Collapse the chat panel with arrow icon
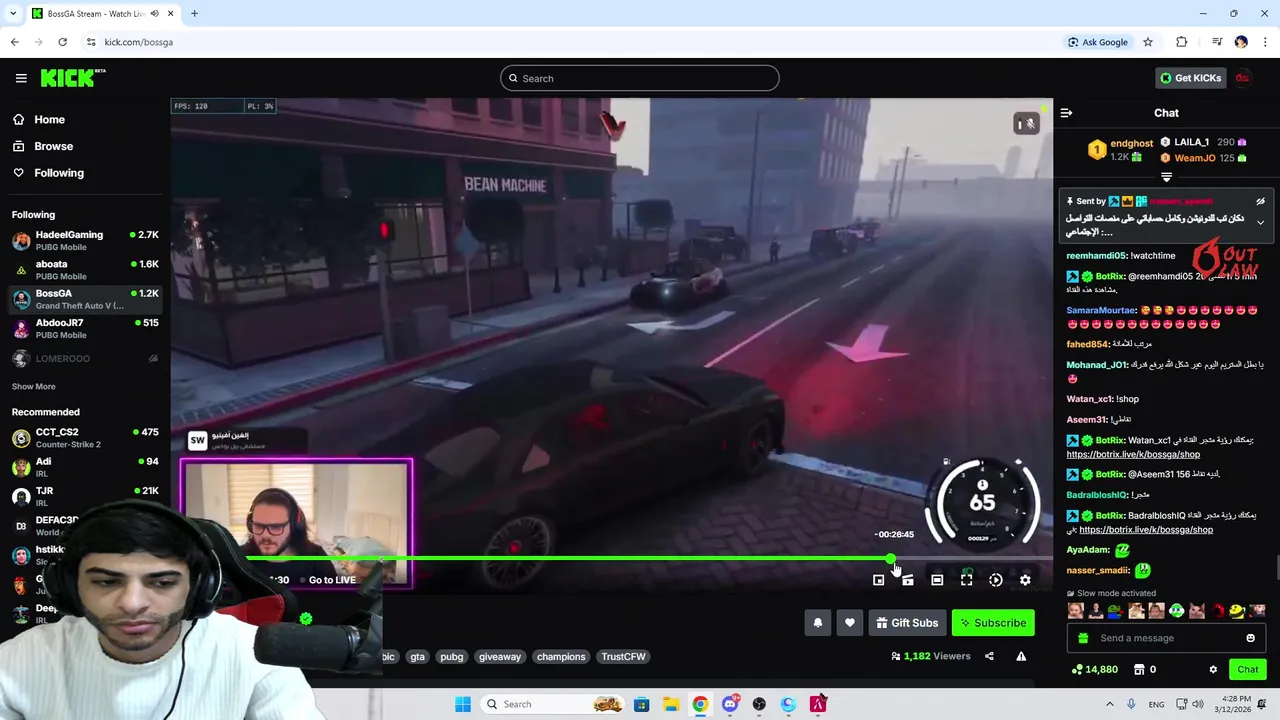 (1066, 113)
